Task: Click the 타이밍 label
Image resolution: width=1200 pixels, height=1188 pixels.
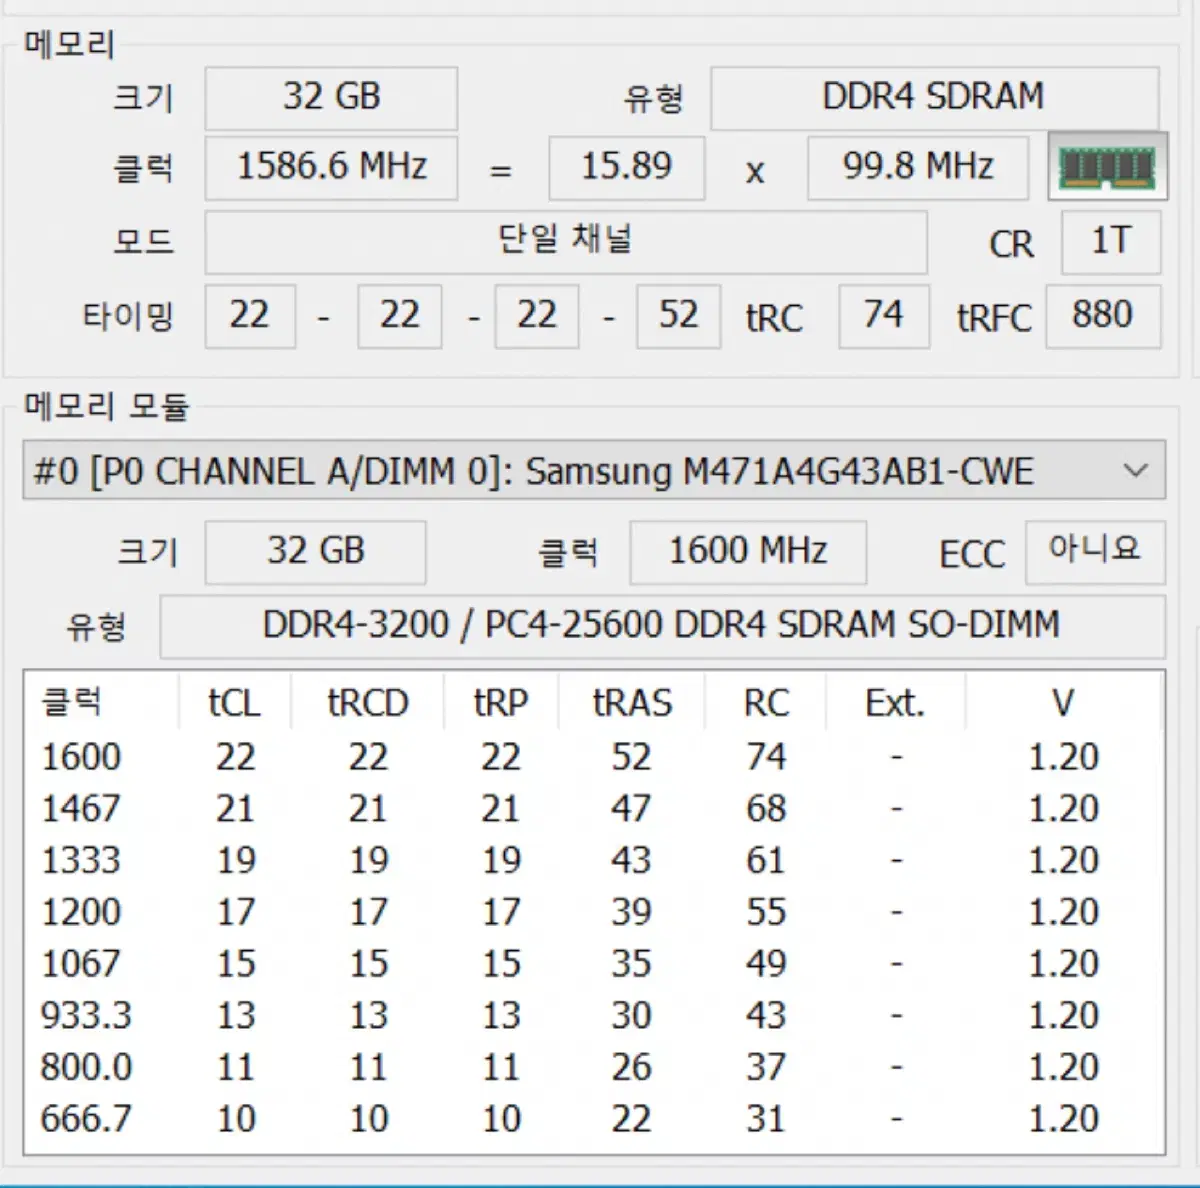Action: click(128, 317)
